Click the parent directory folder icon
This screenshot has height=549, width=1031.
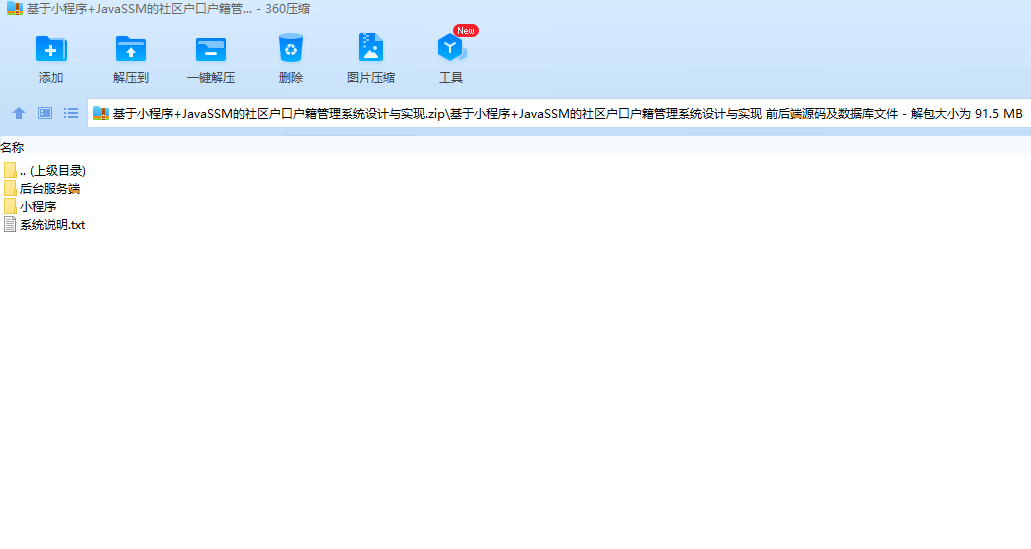(10, 170)
